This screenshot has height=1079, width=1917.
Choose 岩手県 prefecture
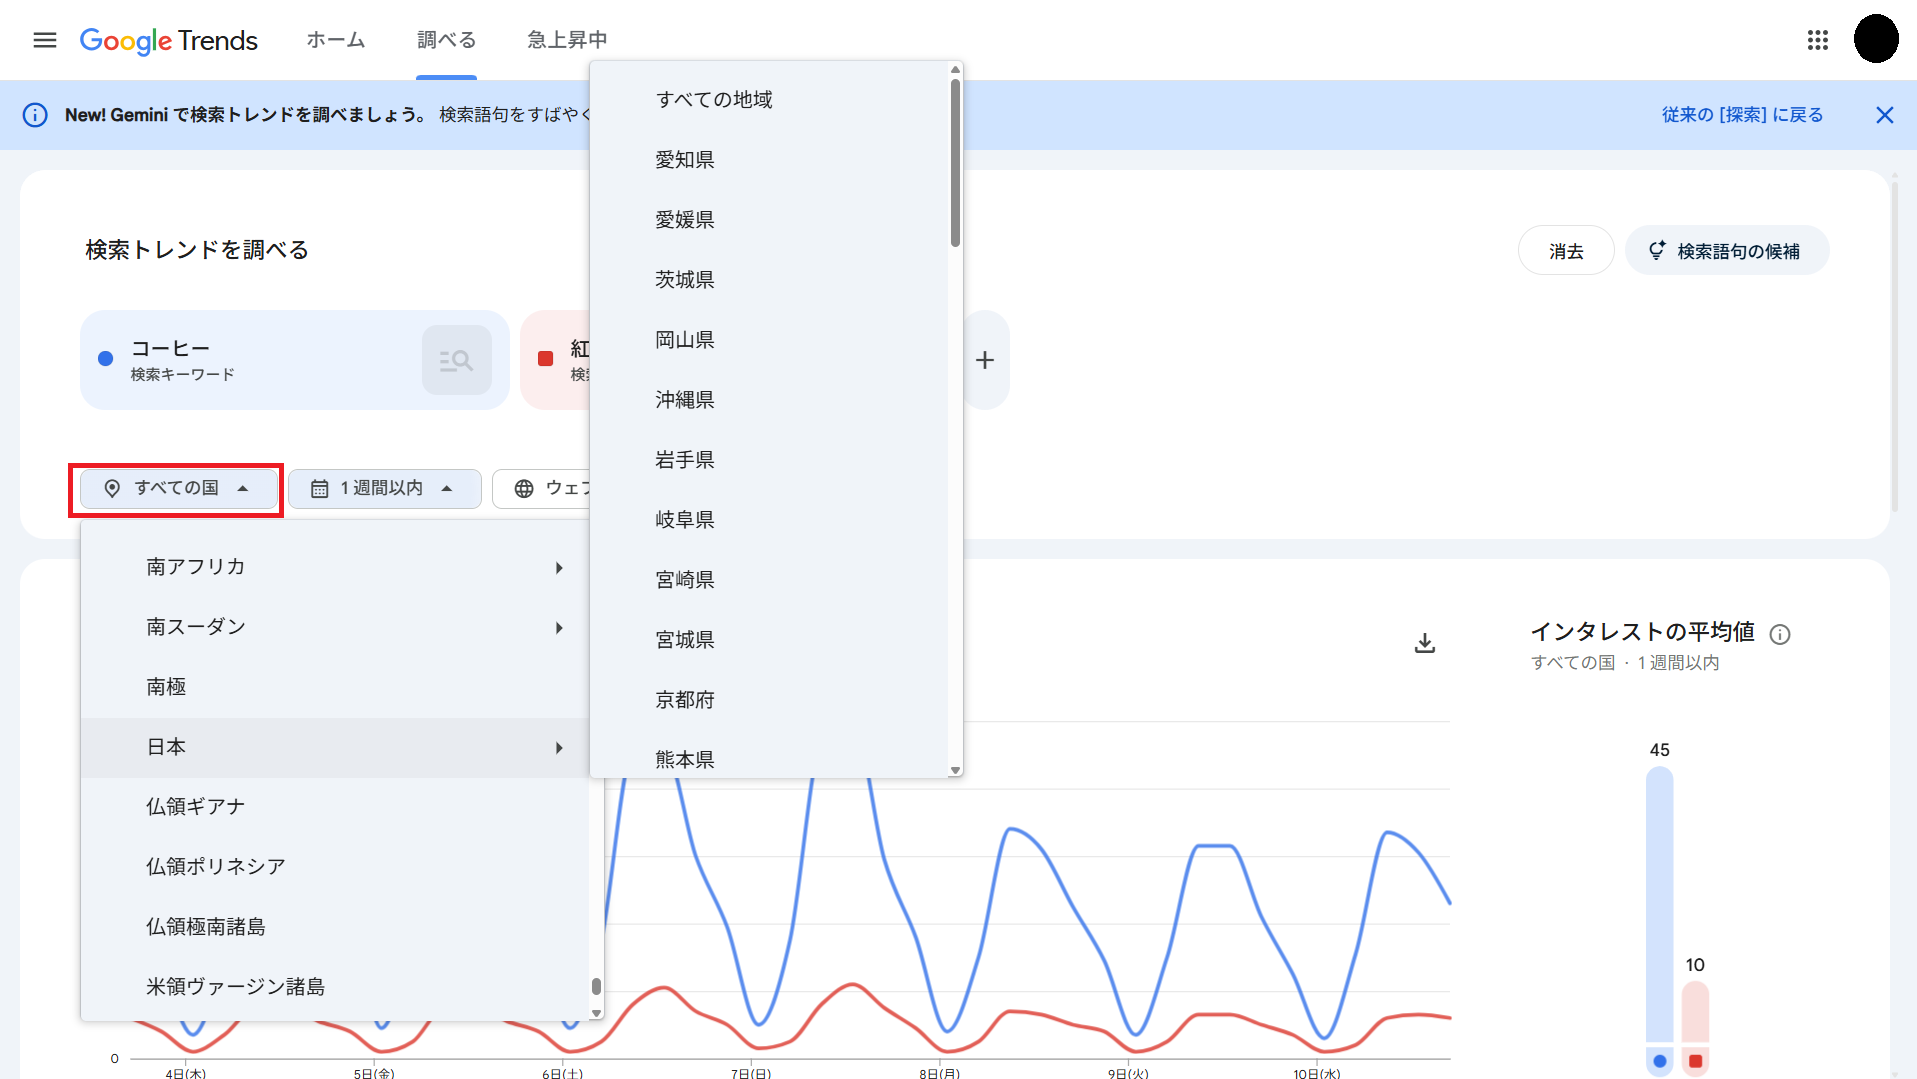pyautogui.click(x=769, y=460)
